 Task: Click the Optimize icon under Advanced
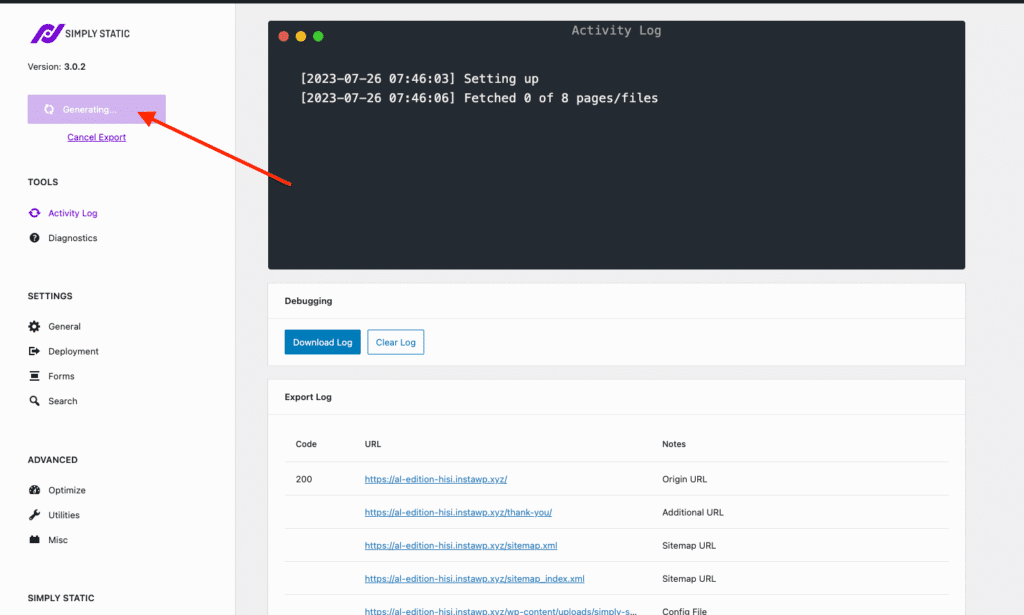(x=33, y=490)
